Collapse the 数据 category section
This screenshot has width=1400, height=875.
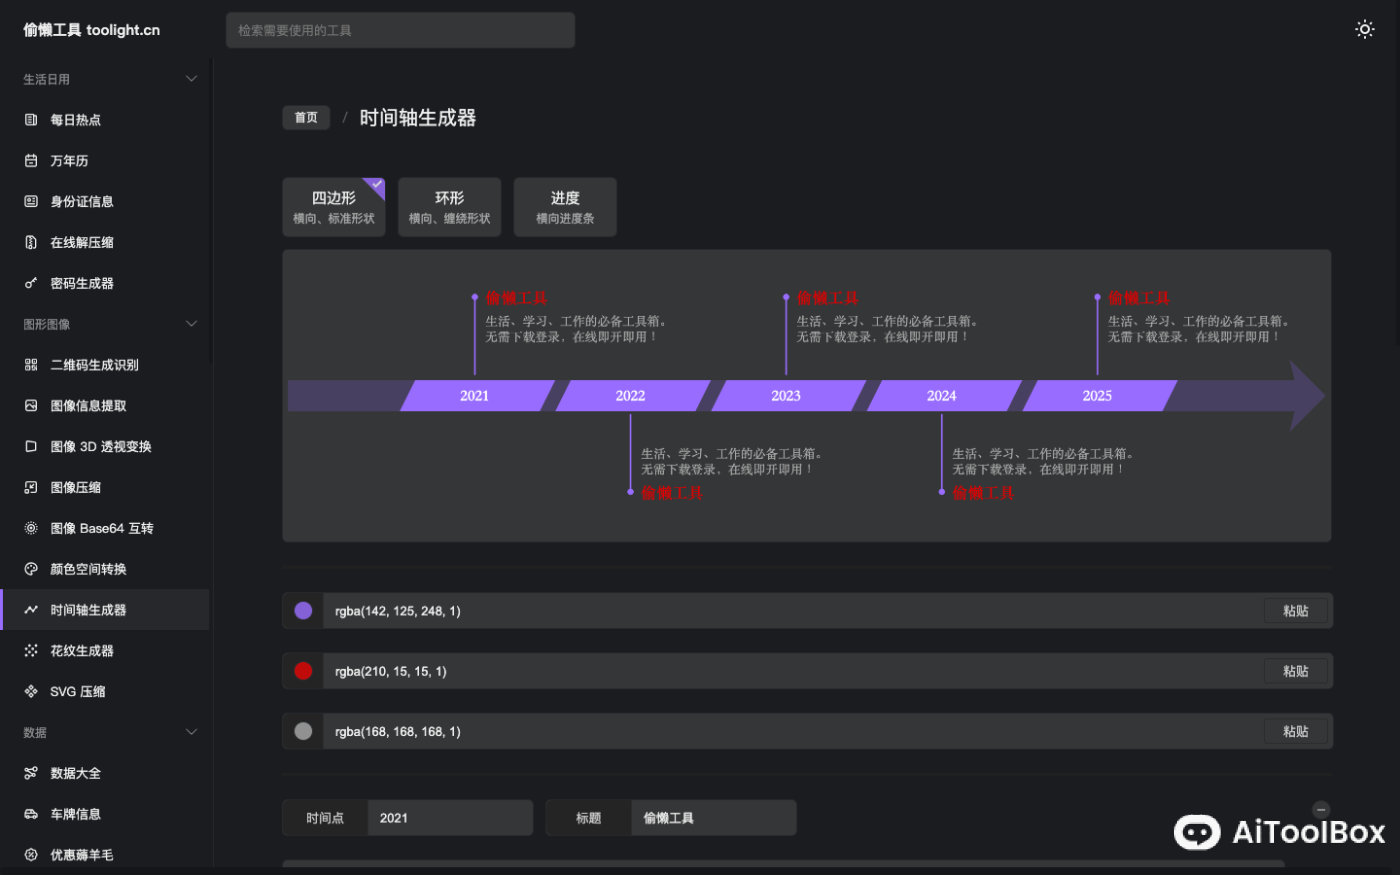pyautogui.click(x=191, y=732)
